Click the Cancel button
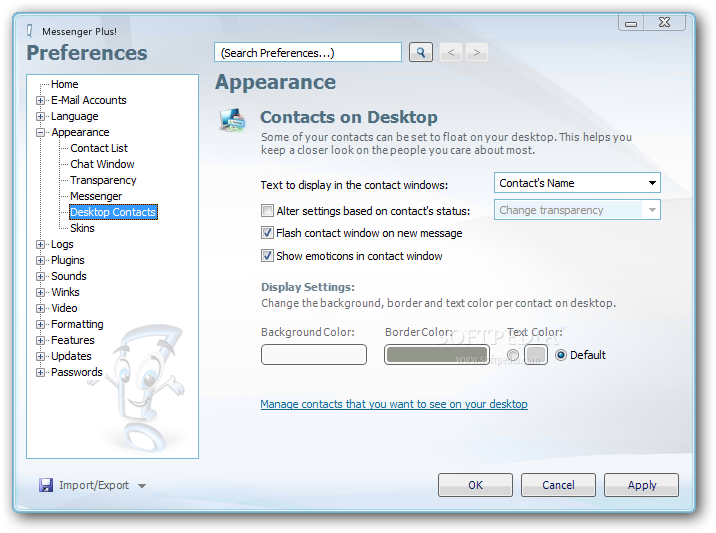This screenshot has height=533, width=716. (558, 485)
